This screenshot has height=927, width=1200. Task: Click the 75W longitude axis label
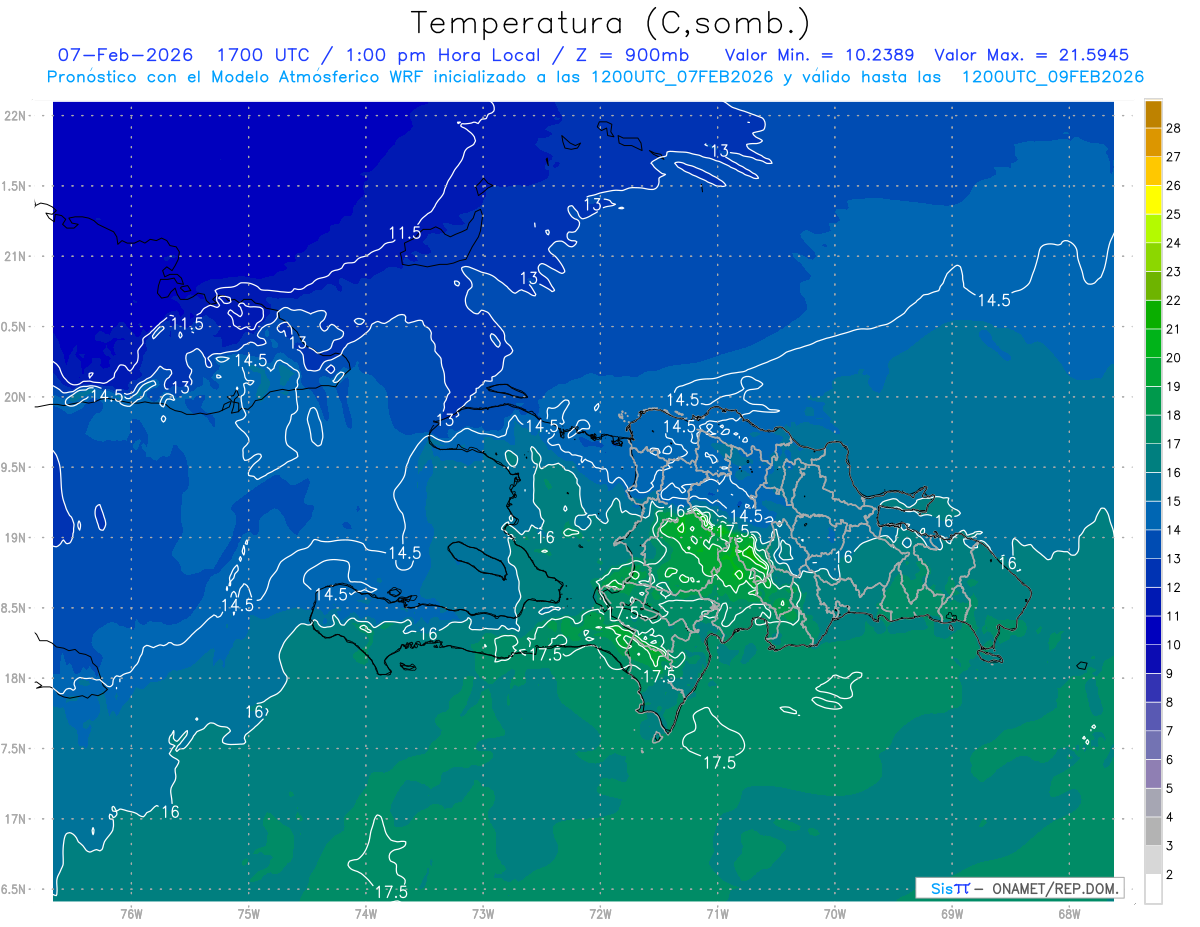[x=248, y=914]
